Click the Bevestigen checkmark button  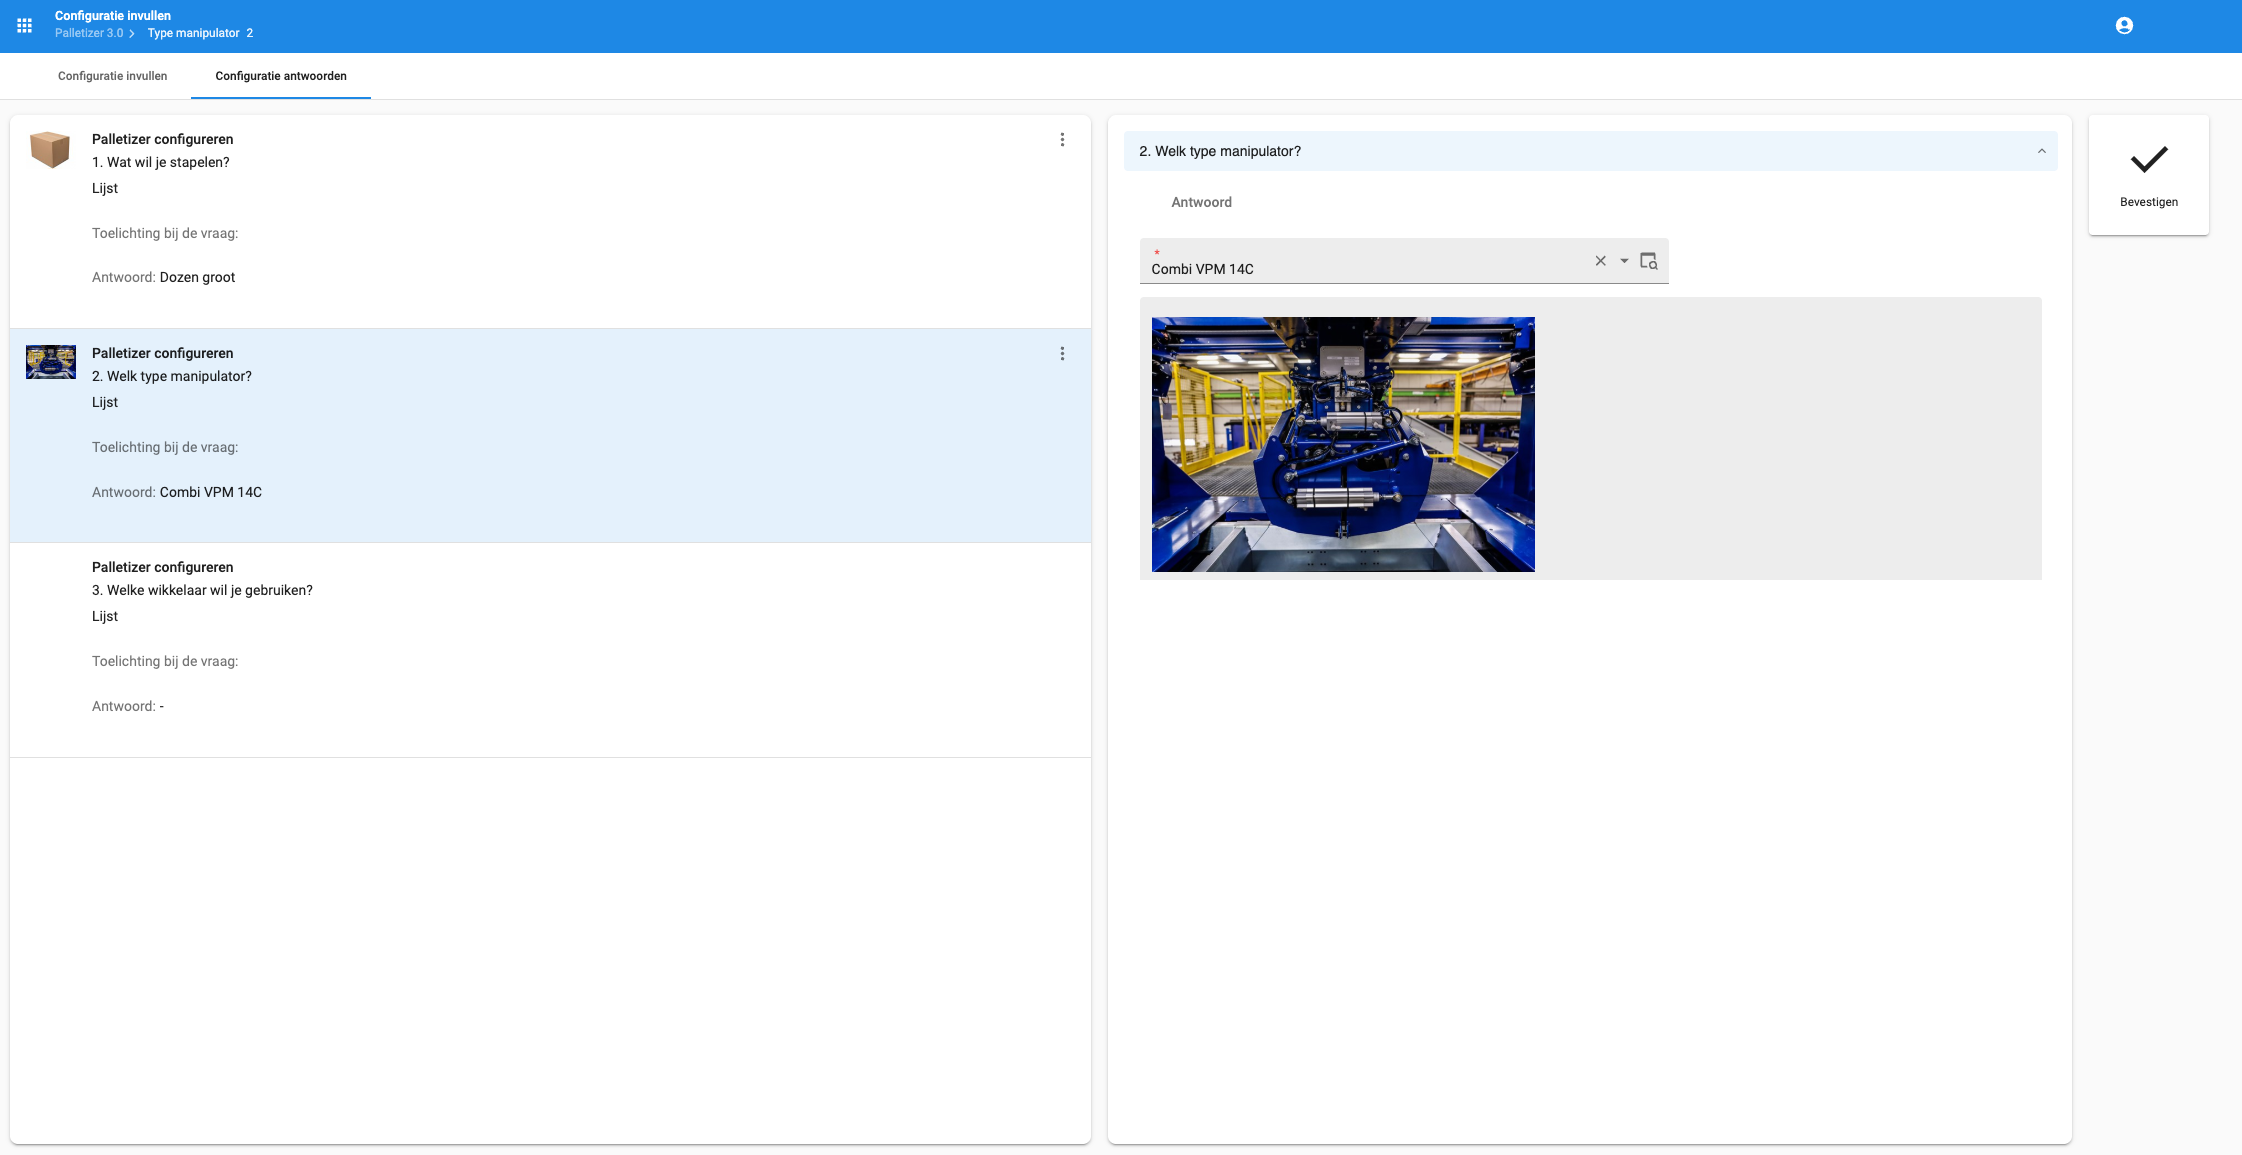[2148, 175]
